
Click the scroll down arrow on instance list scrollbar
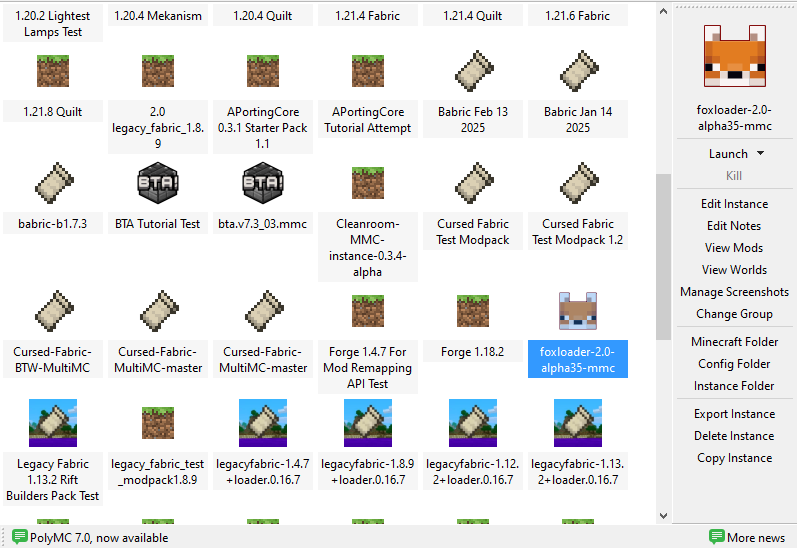coord(664,515)
